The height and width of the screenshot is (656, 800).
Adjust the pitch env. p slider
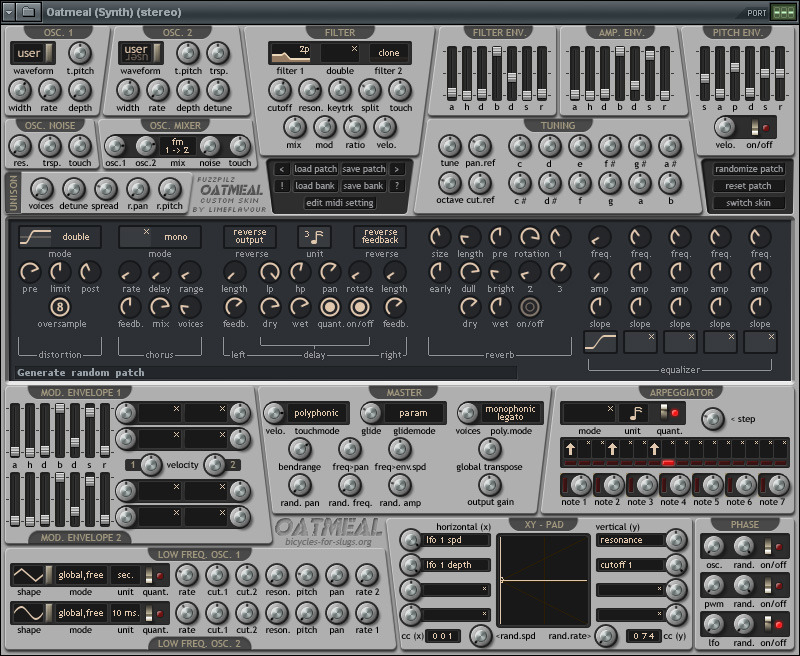[735, 73]
